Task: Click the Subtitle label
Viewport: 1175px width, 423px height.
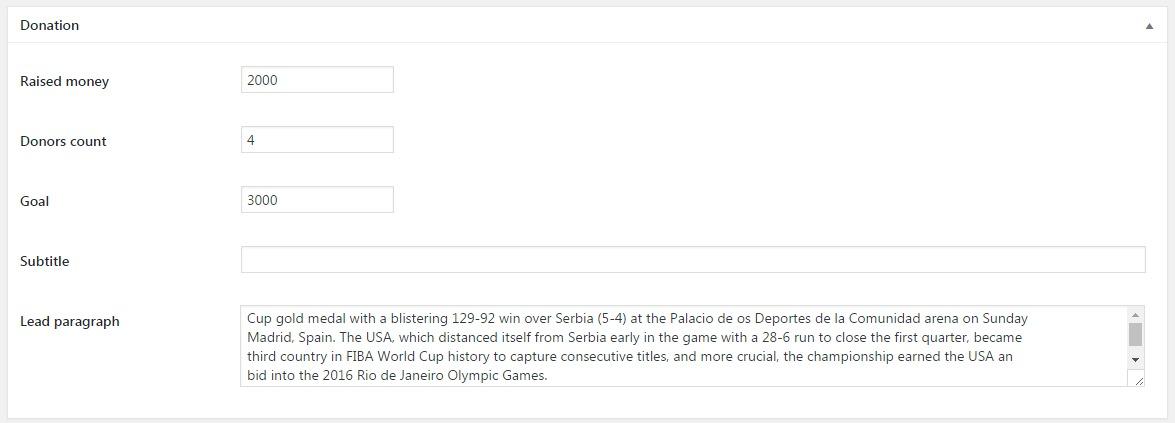Action: point(44,261)
